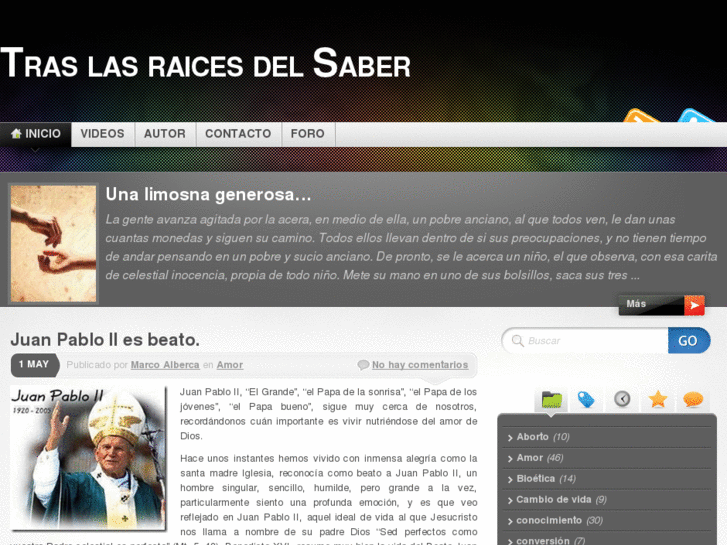Open the Juan Pablo II post image
The image size is (727, 545).
[88, 458]
